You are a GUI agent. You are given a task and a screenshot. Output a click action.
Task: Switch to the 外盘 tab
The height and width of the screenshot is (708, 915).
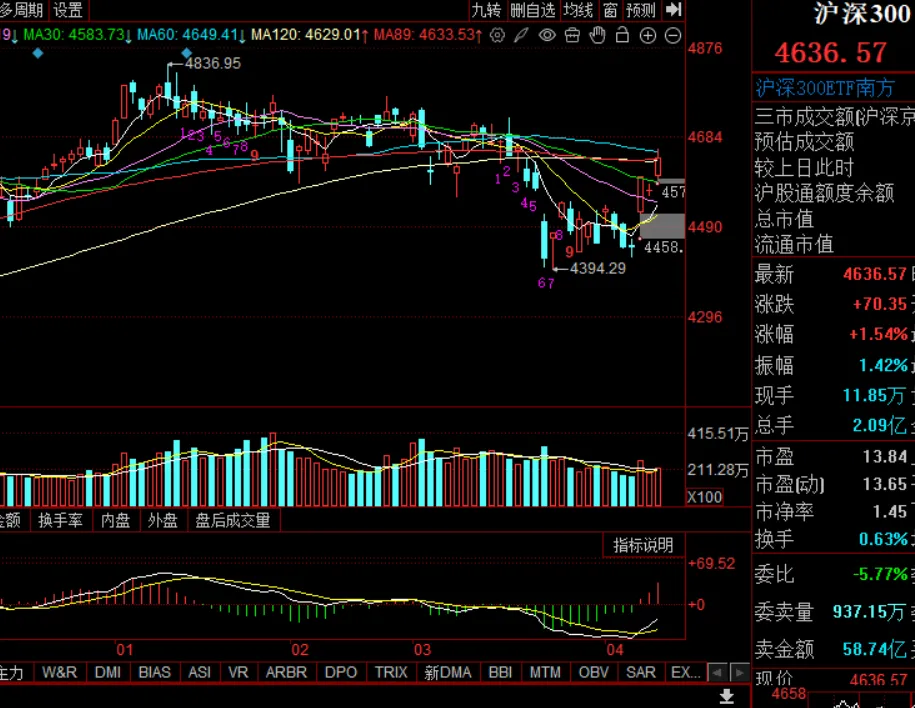[x=163, y=520]
